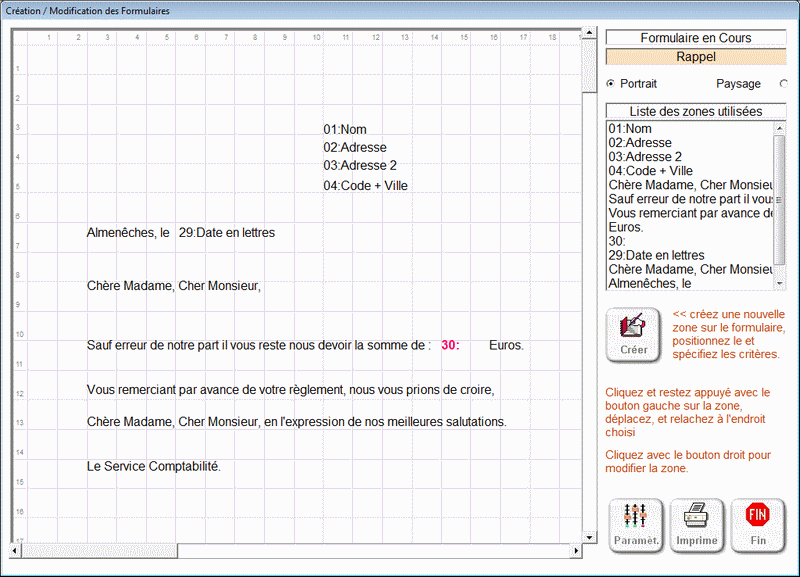800x577 pixels.
Task: Select 'Almenêches, le' in the zones list
Action: point(690,283)
